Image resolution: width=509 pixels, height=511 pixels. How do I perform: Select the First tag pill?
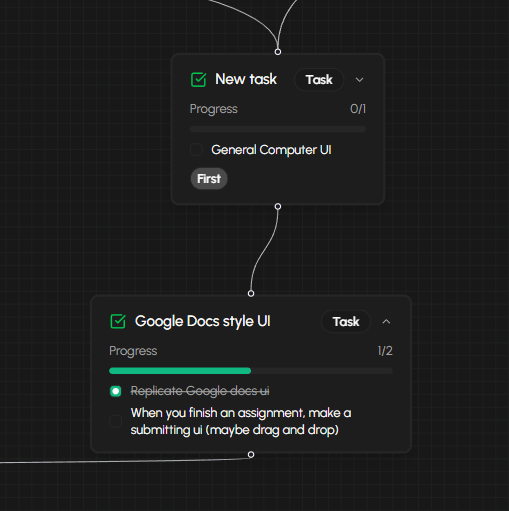coord(209,179)
